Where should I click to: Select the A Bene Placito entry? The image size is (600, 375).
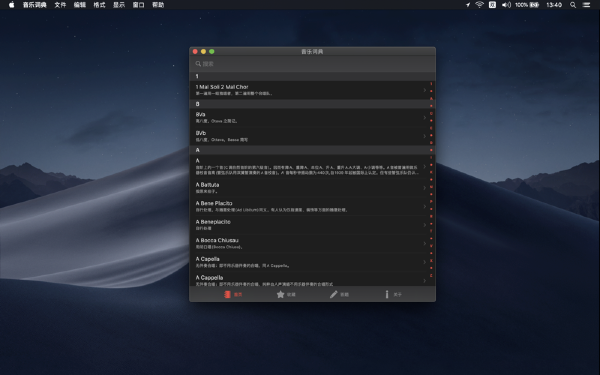[309, 206]
